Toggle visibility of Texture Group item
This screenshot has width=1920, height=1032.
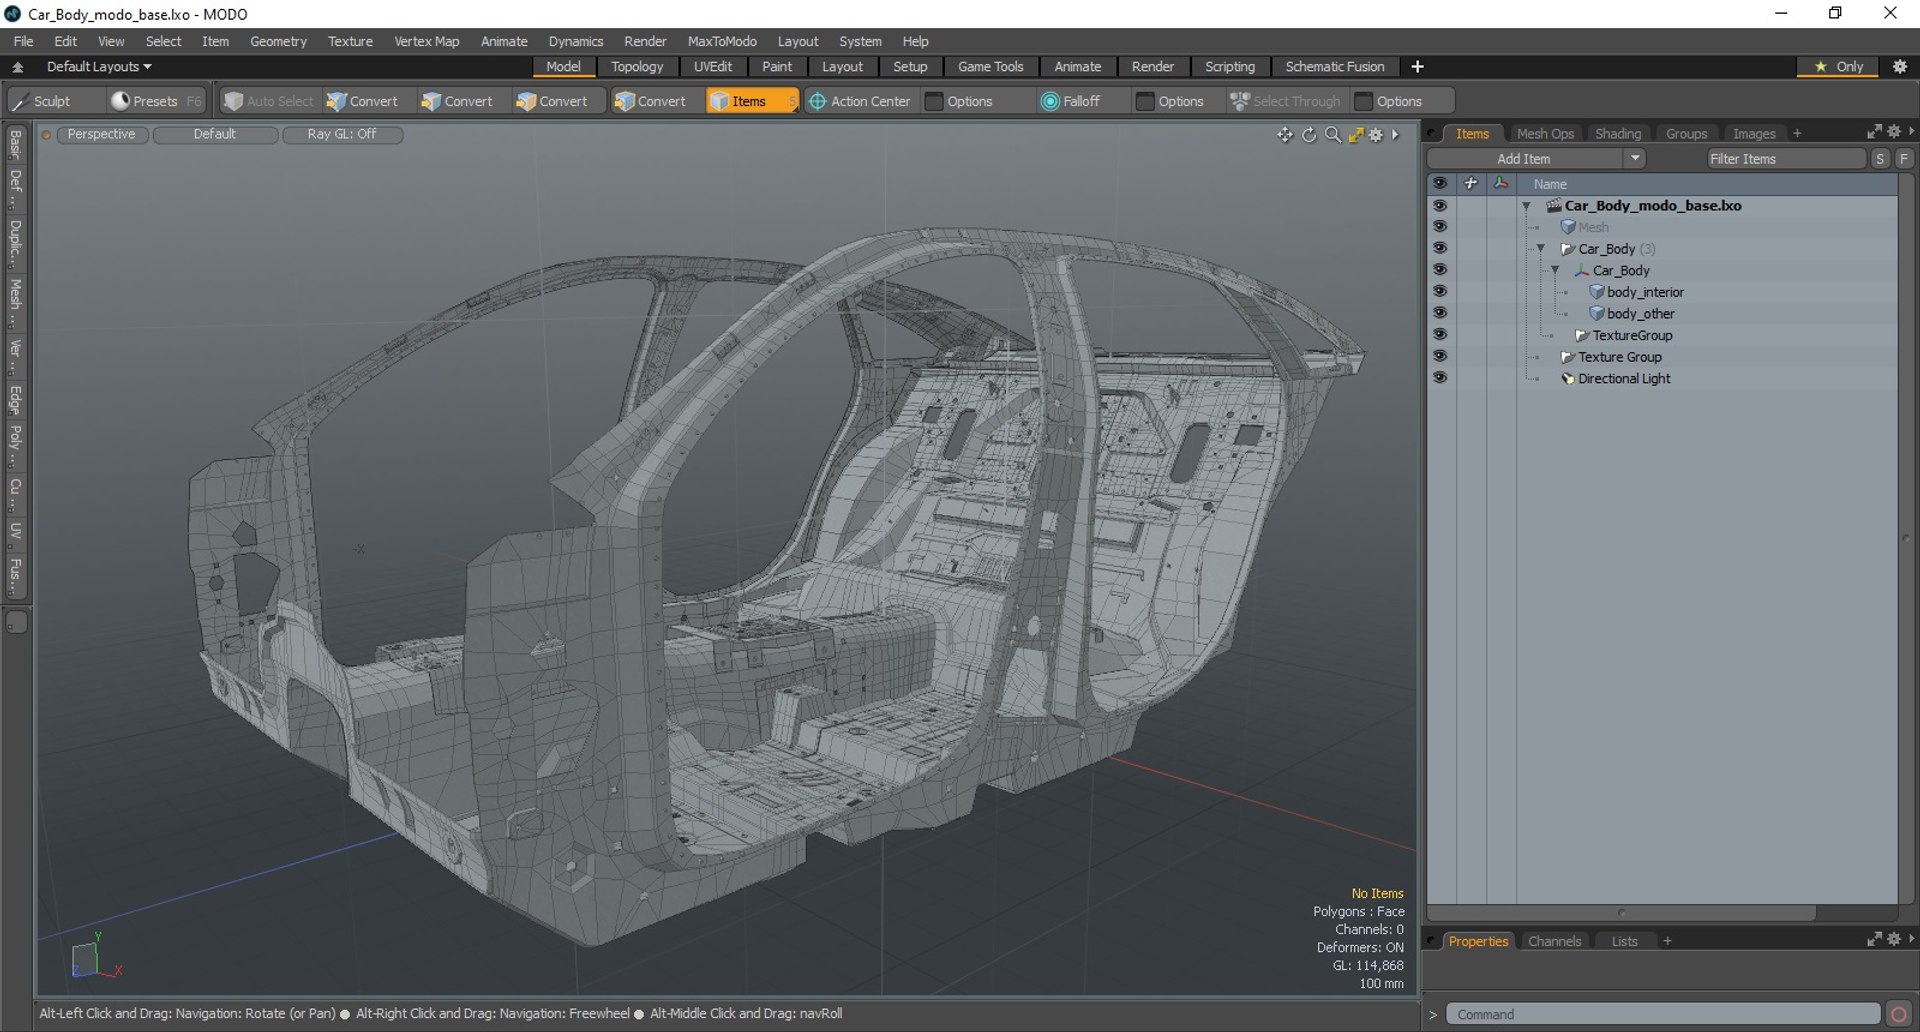tap(1440, 356)
